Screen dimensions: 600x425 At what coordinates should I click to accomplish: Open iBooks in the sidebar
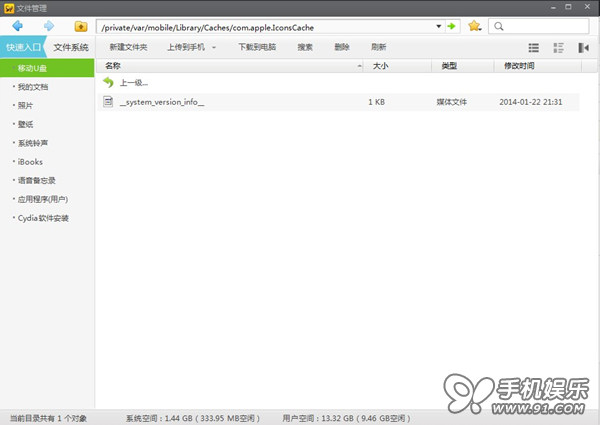30,162
